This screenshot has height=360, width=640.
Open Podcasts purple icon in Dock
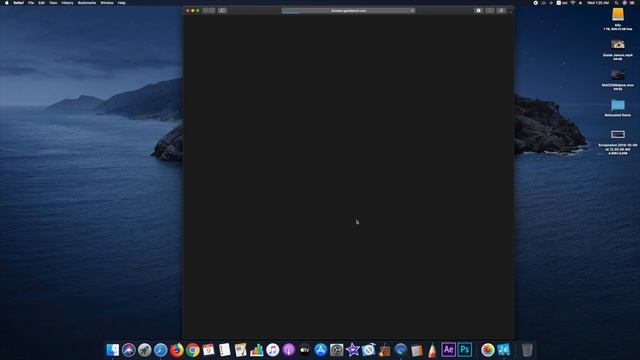click(x=289, y=350)
